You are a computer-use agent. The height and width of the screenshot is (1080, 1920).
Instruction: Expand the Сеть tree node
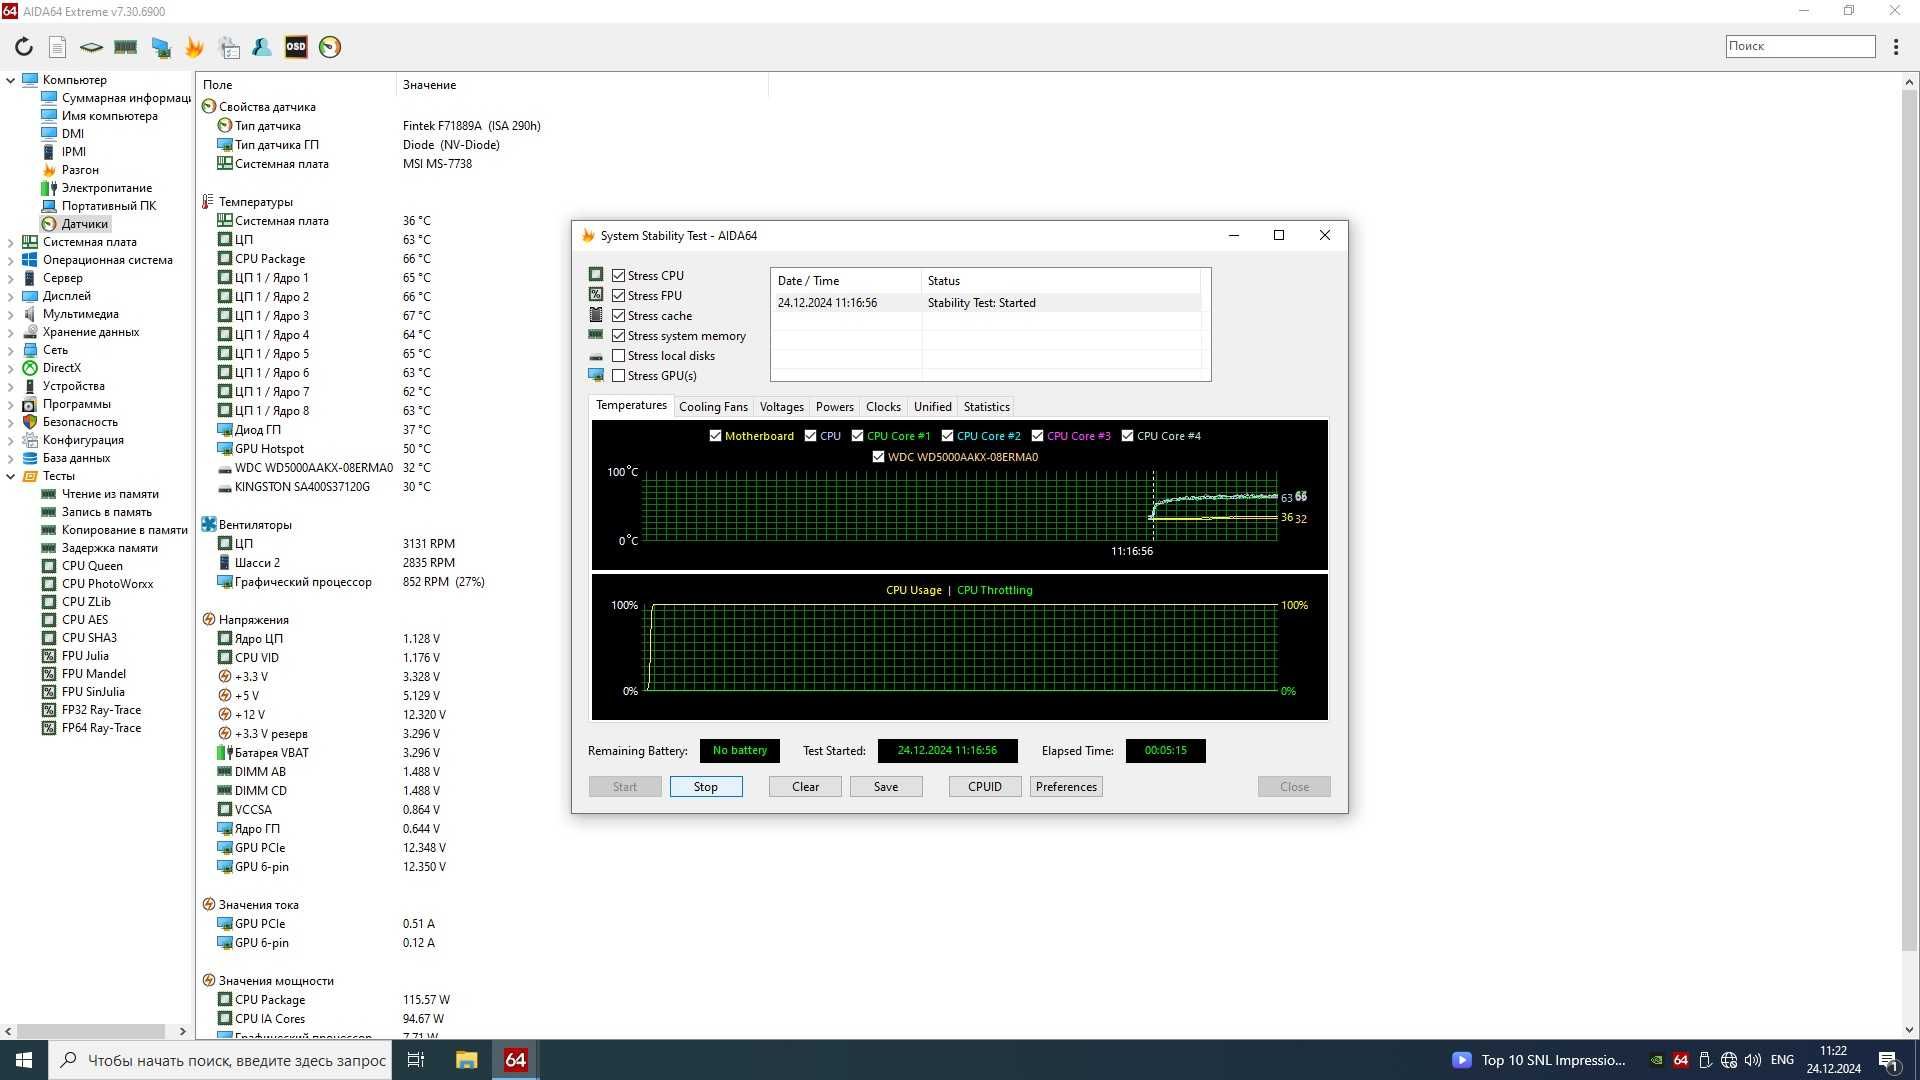click(x=11, y=350)
